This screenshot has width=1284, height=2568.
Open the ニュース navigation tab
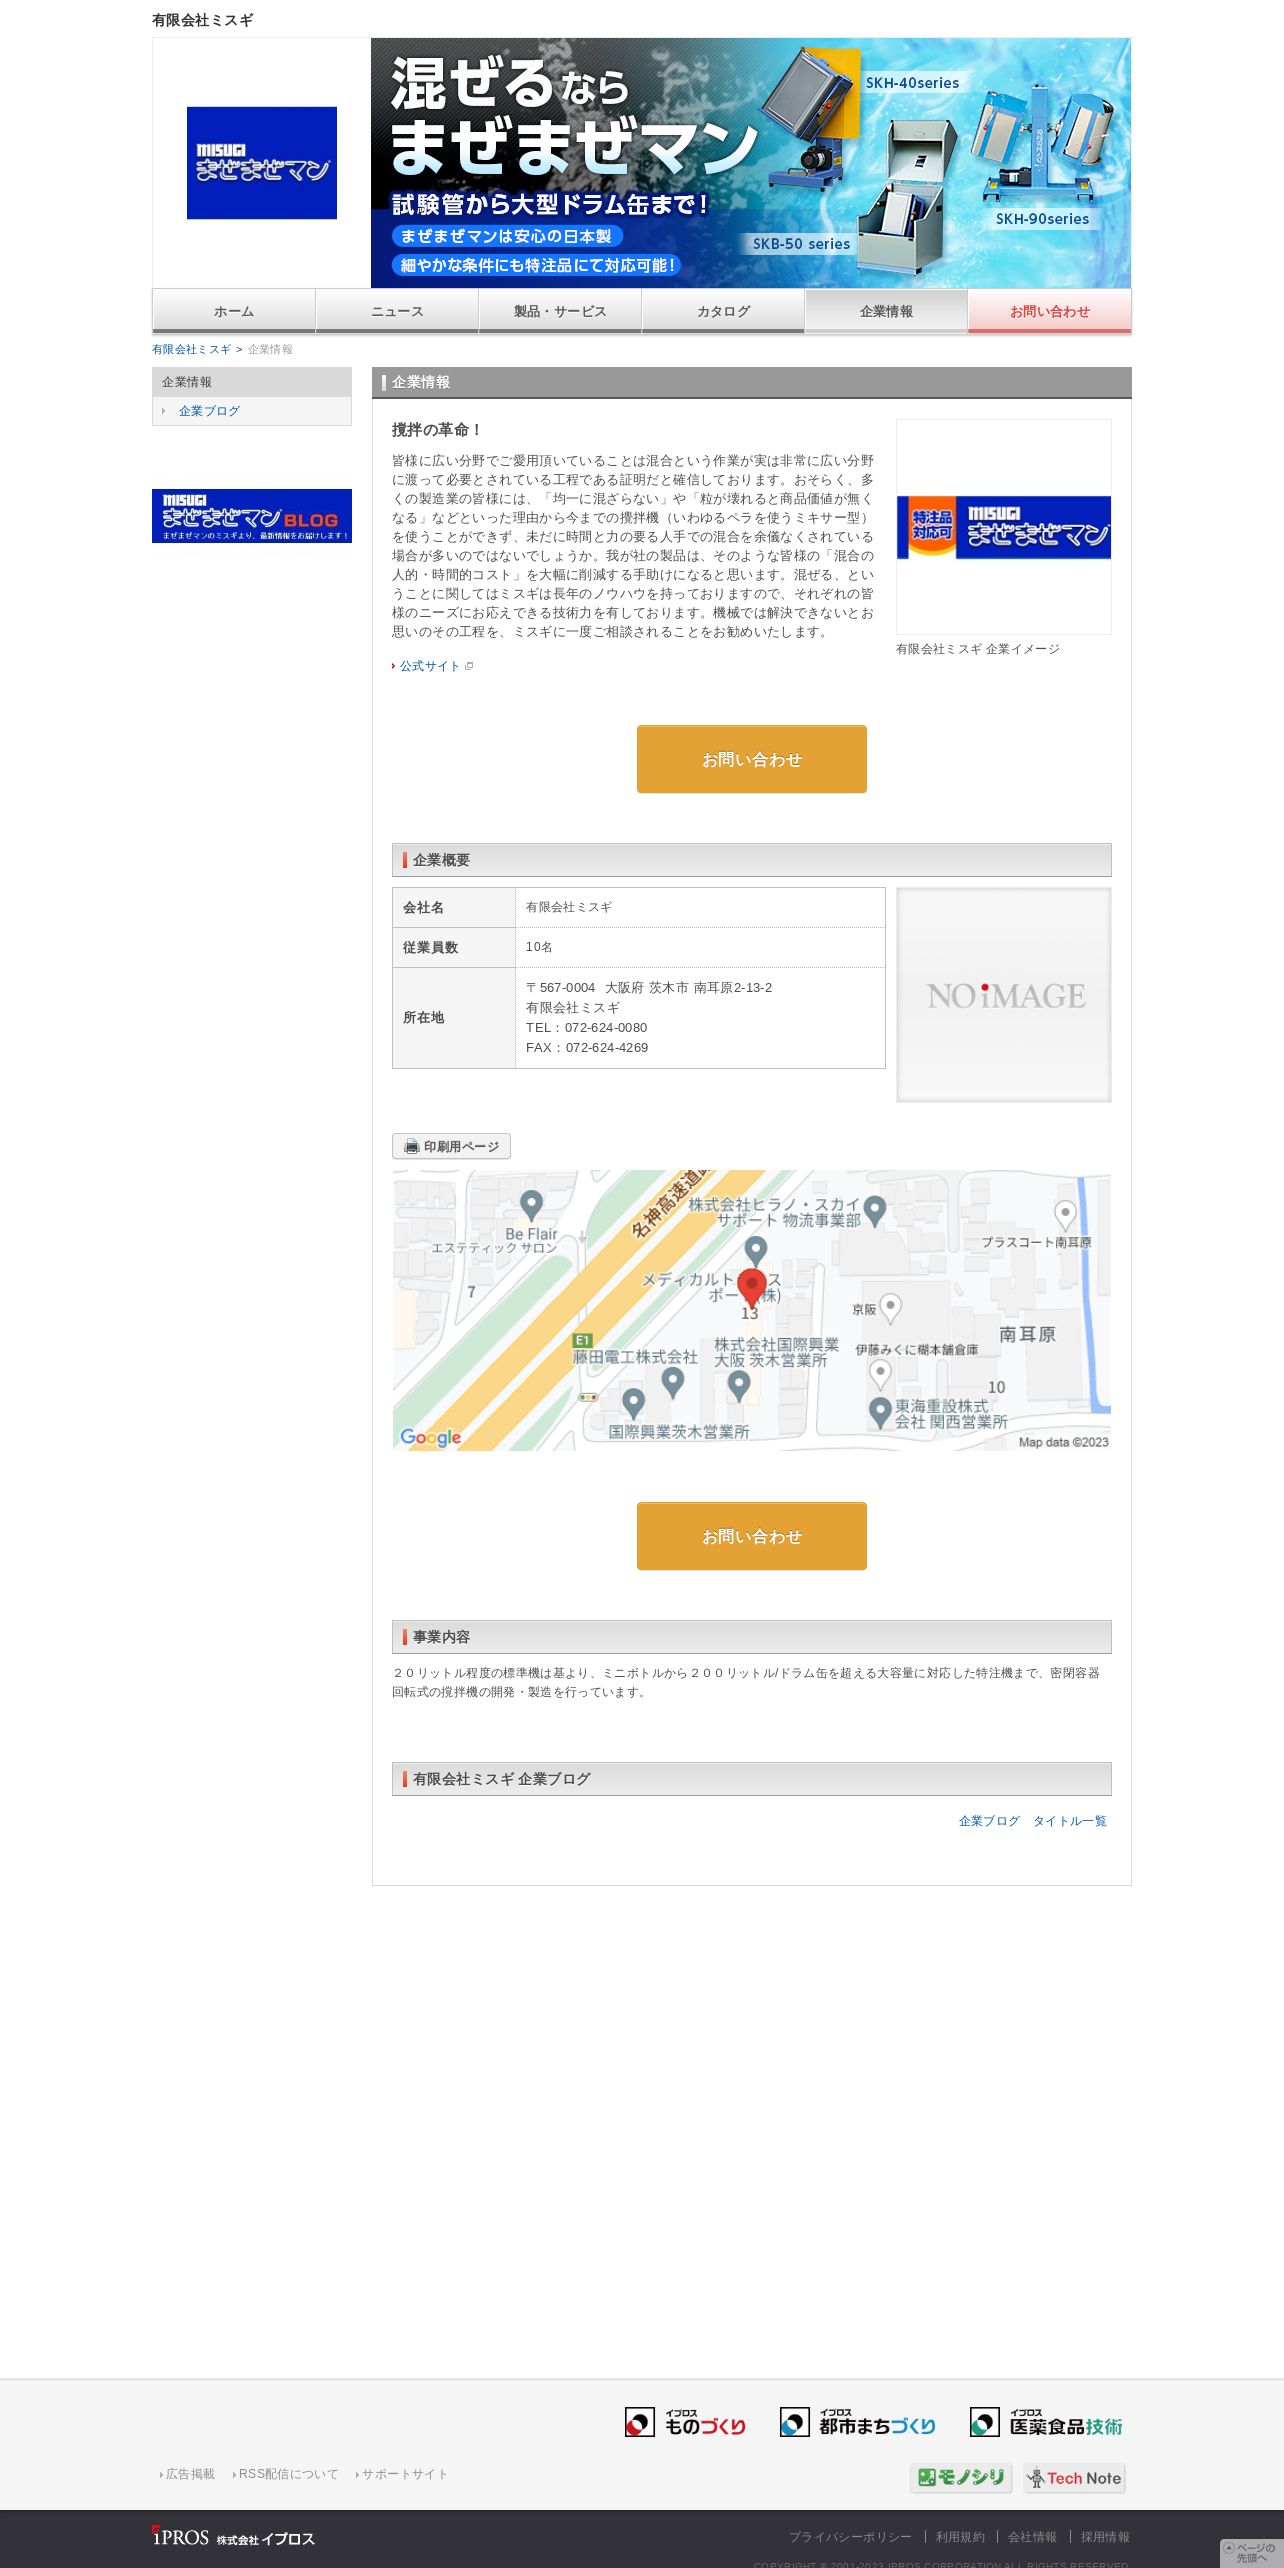point(397,311)
